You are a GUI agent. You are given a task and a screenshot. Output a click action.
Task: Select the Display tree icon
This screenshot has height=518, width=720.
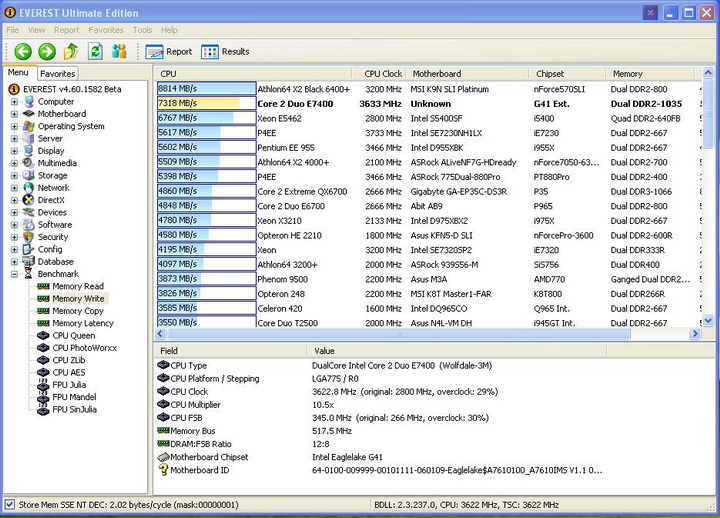(x=29, y=151)
